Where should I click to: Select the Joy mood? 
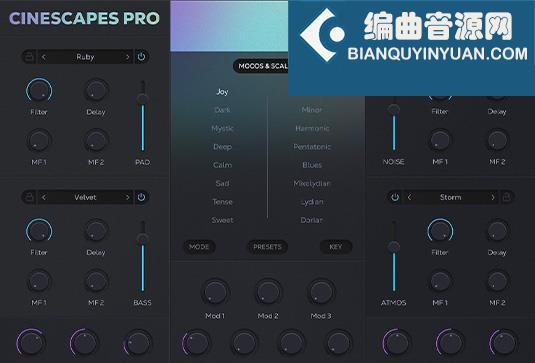coord(222,92)
